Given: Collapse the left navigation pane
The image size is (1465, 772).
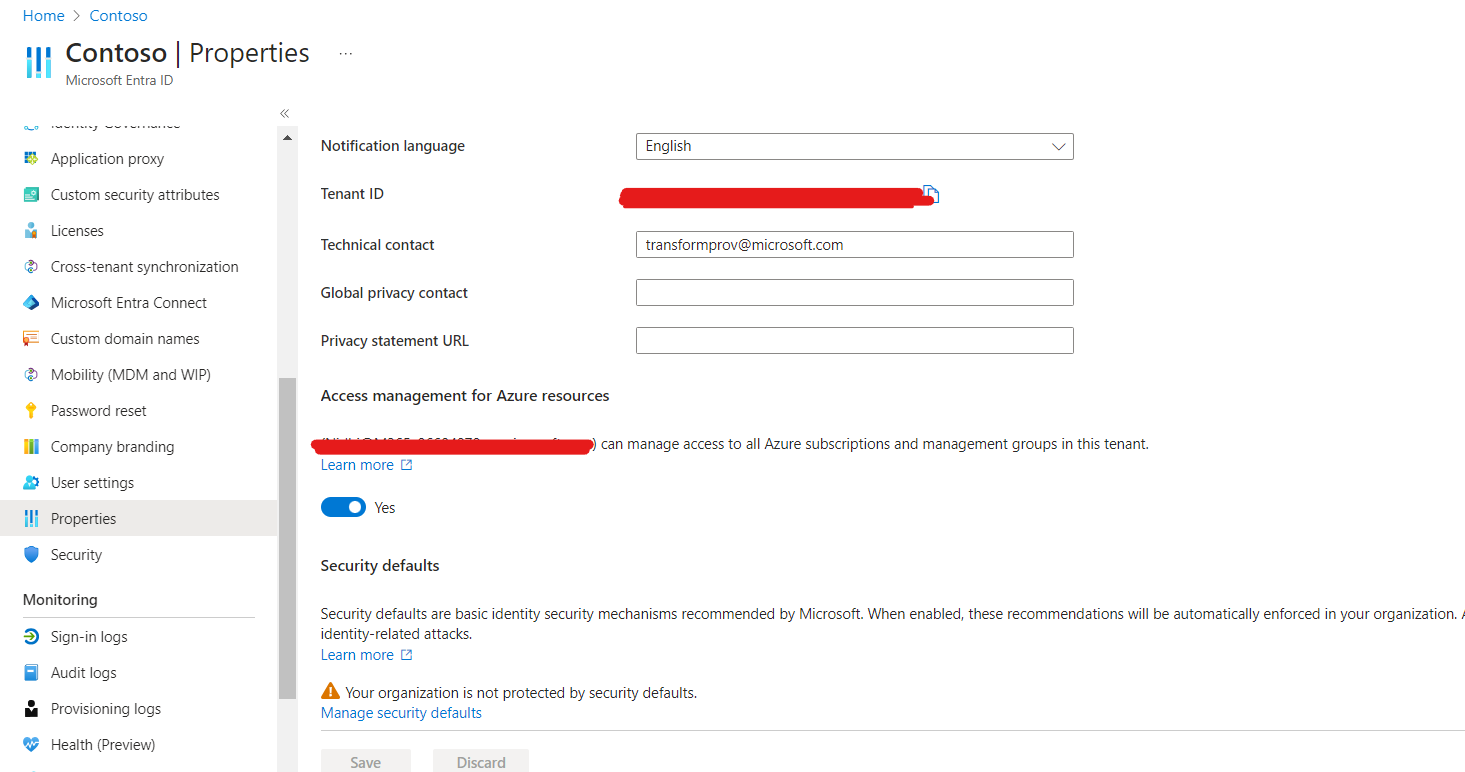Looking at the screenshot, I should tap(284, 113).
